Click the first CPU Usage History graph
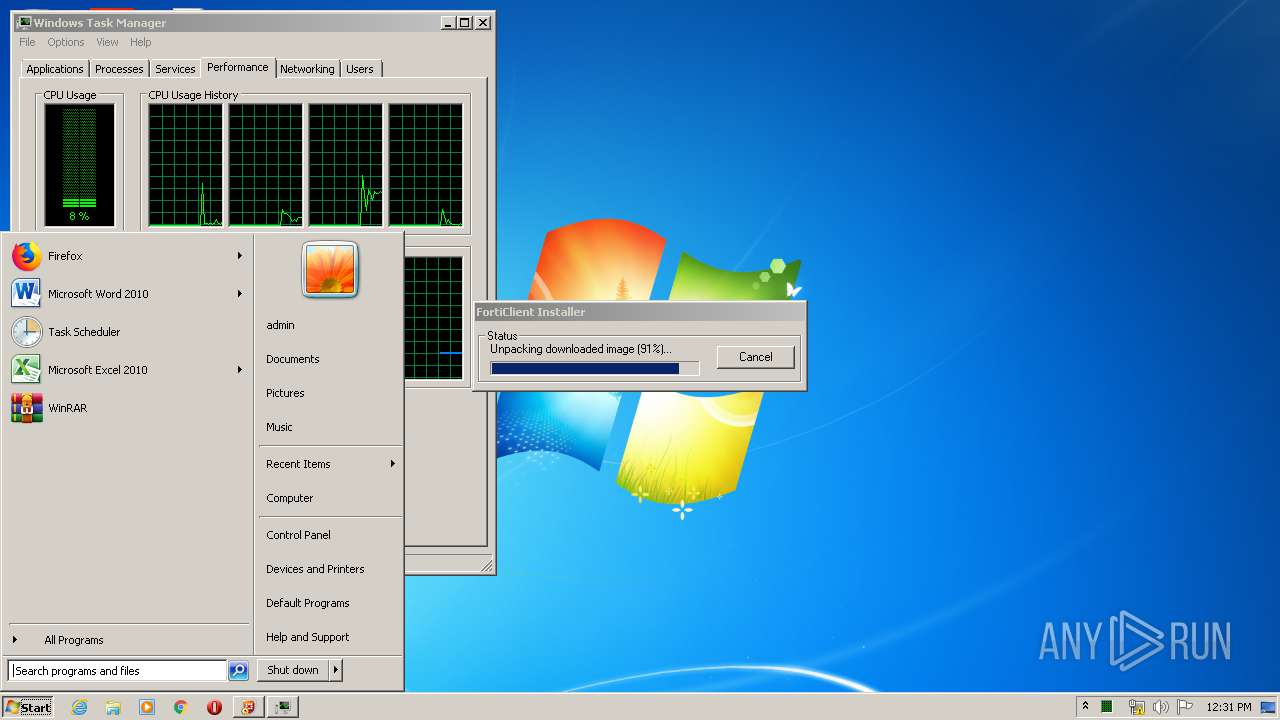This screenshot has height=720, width=1280. pyautogui.click(x=186, y=165)
